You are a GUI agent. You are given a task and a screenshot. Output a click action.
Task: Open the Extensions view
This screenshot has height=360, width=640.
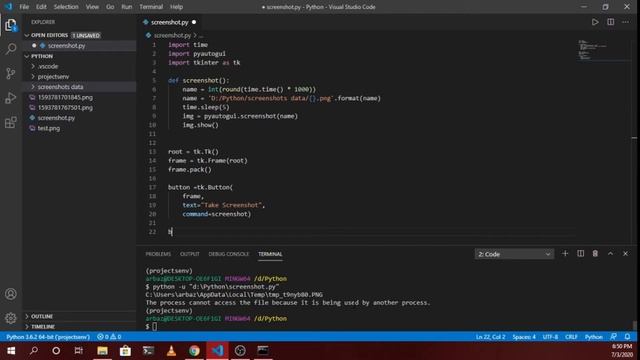click(11, 122)
